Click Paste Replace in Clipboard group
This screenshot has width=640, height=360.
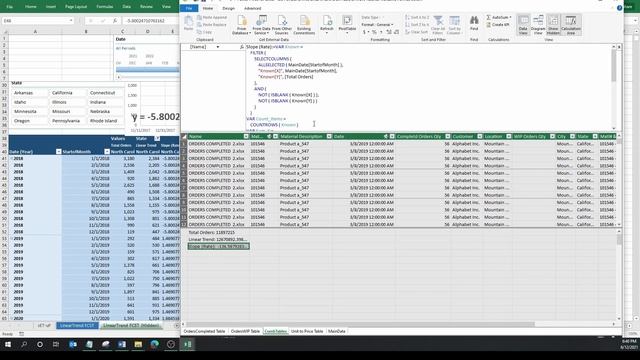coord(212,25)
